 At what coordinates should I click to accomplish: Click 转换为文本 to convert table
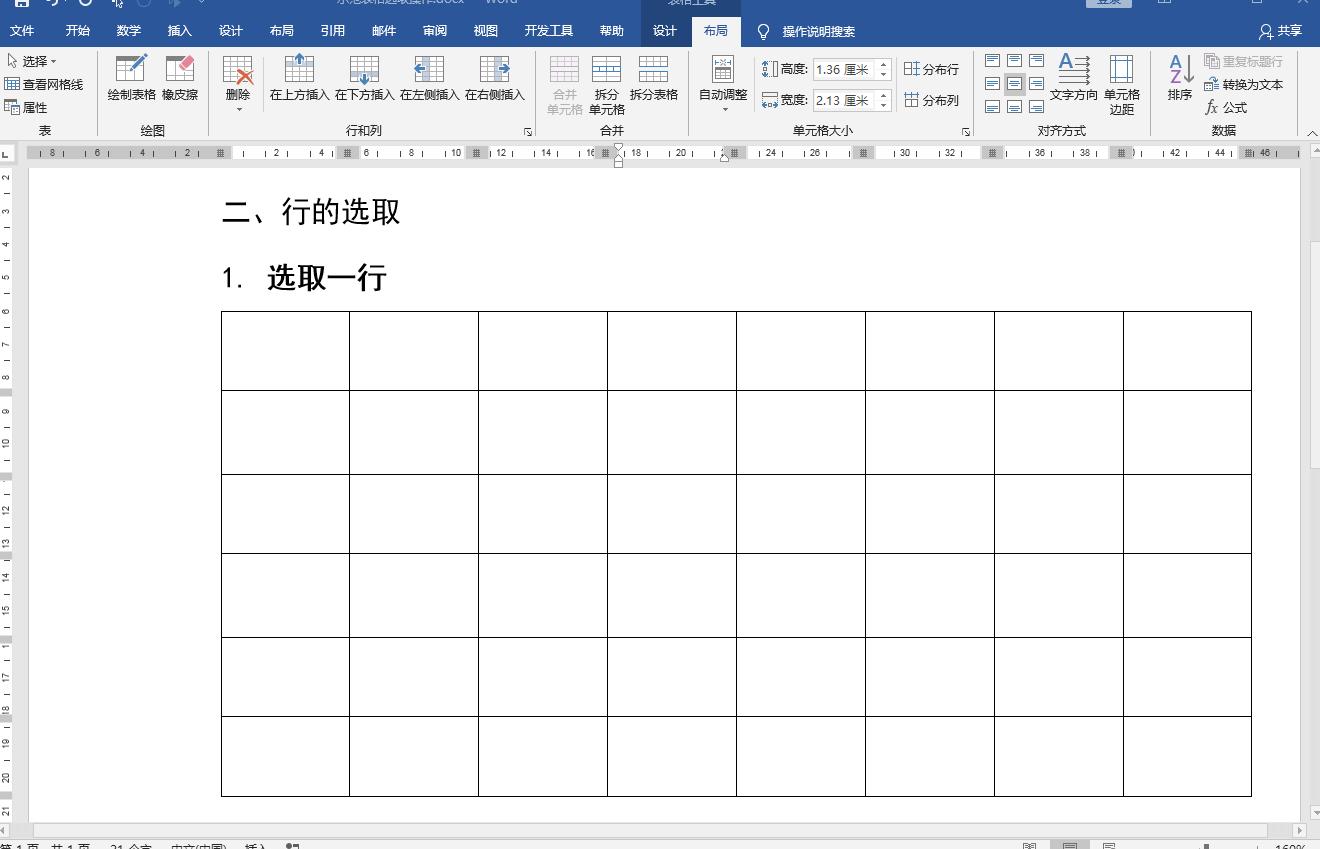tap(1243, 85)
